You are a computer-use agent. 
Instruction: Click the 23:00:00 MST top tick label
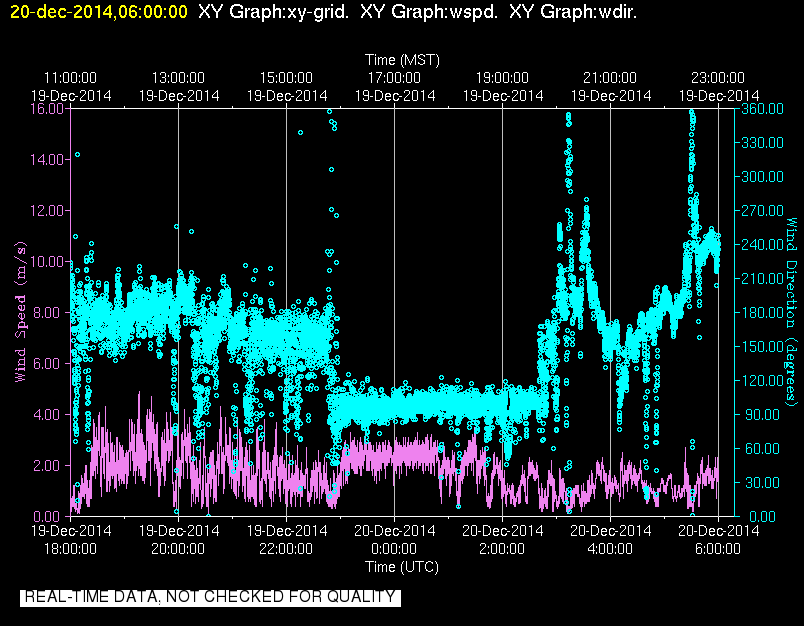click(x=718, y=78)
